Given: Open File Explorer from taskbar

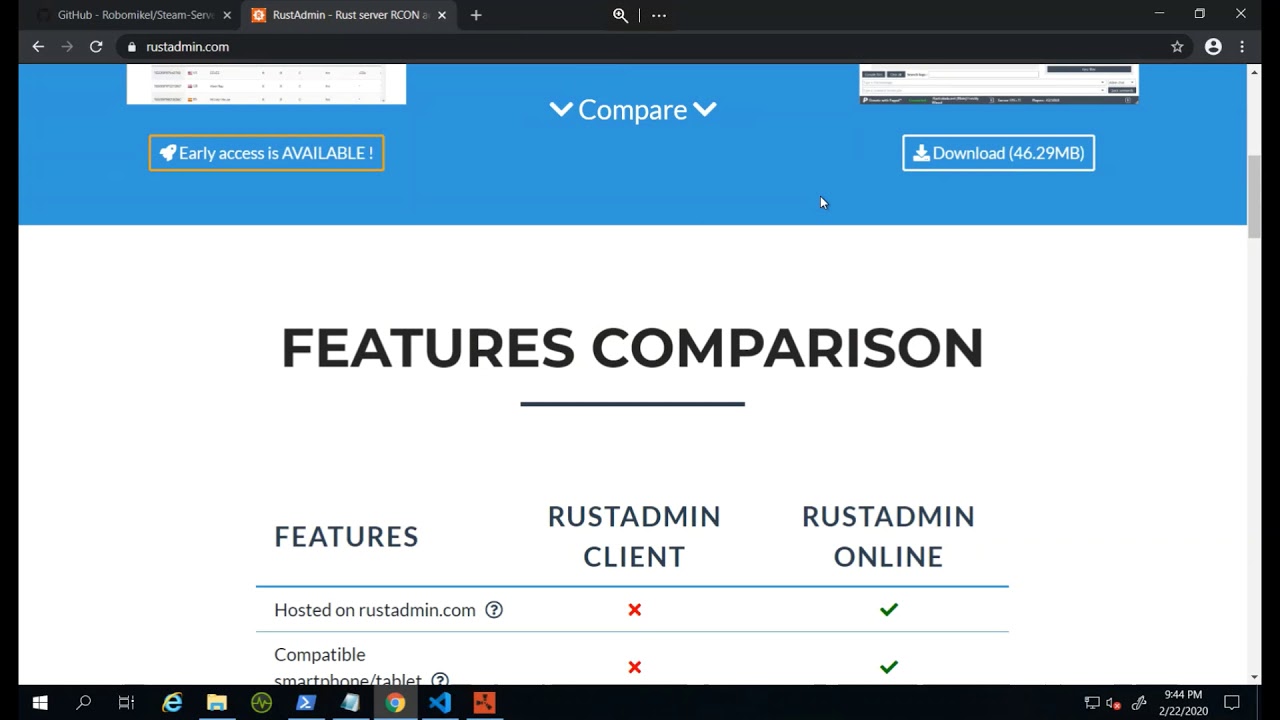Looking at the screenshot, I should [217, 703].
